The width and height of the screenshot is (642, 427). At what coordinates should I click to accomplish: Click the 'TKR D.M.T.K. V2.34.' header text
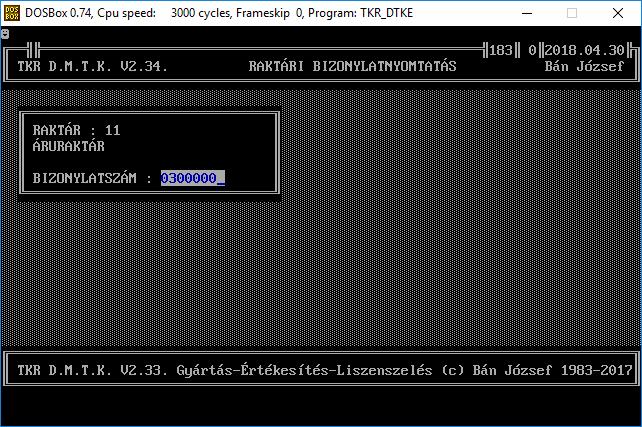[x=93, y=66]
